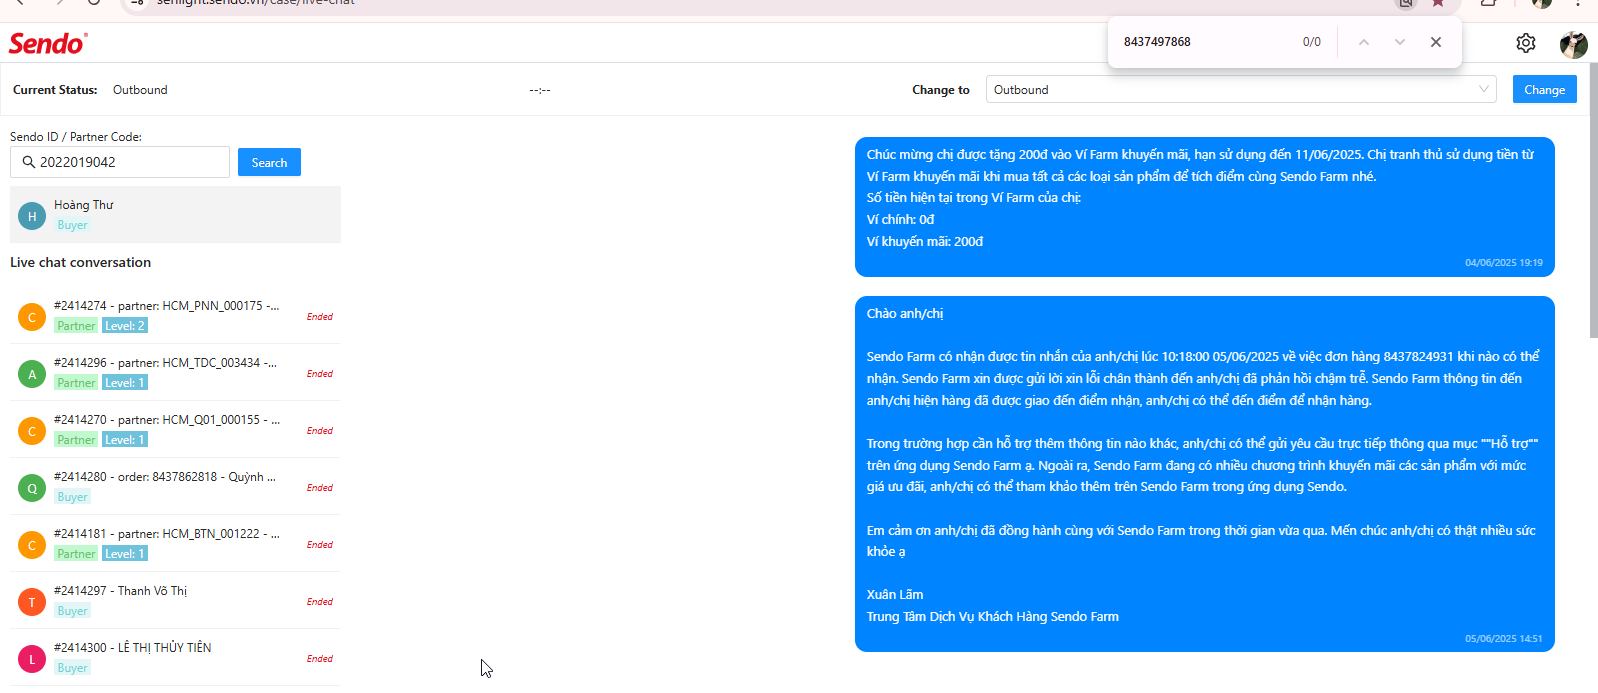Focus the Sendo ID / Partner Code field
1598x693 pixels.
pos(120,162)
